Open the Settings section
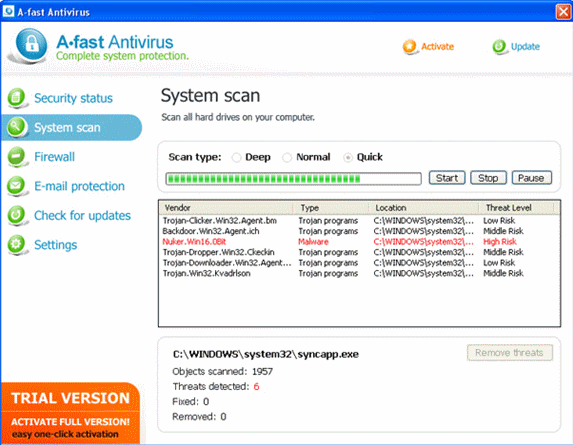Screen dimensions: 573x445 [56, 245]
